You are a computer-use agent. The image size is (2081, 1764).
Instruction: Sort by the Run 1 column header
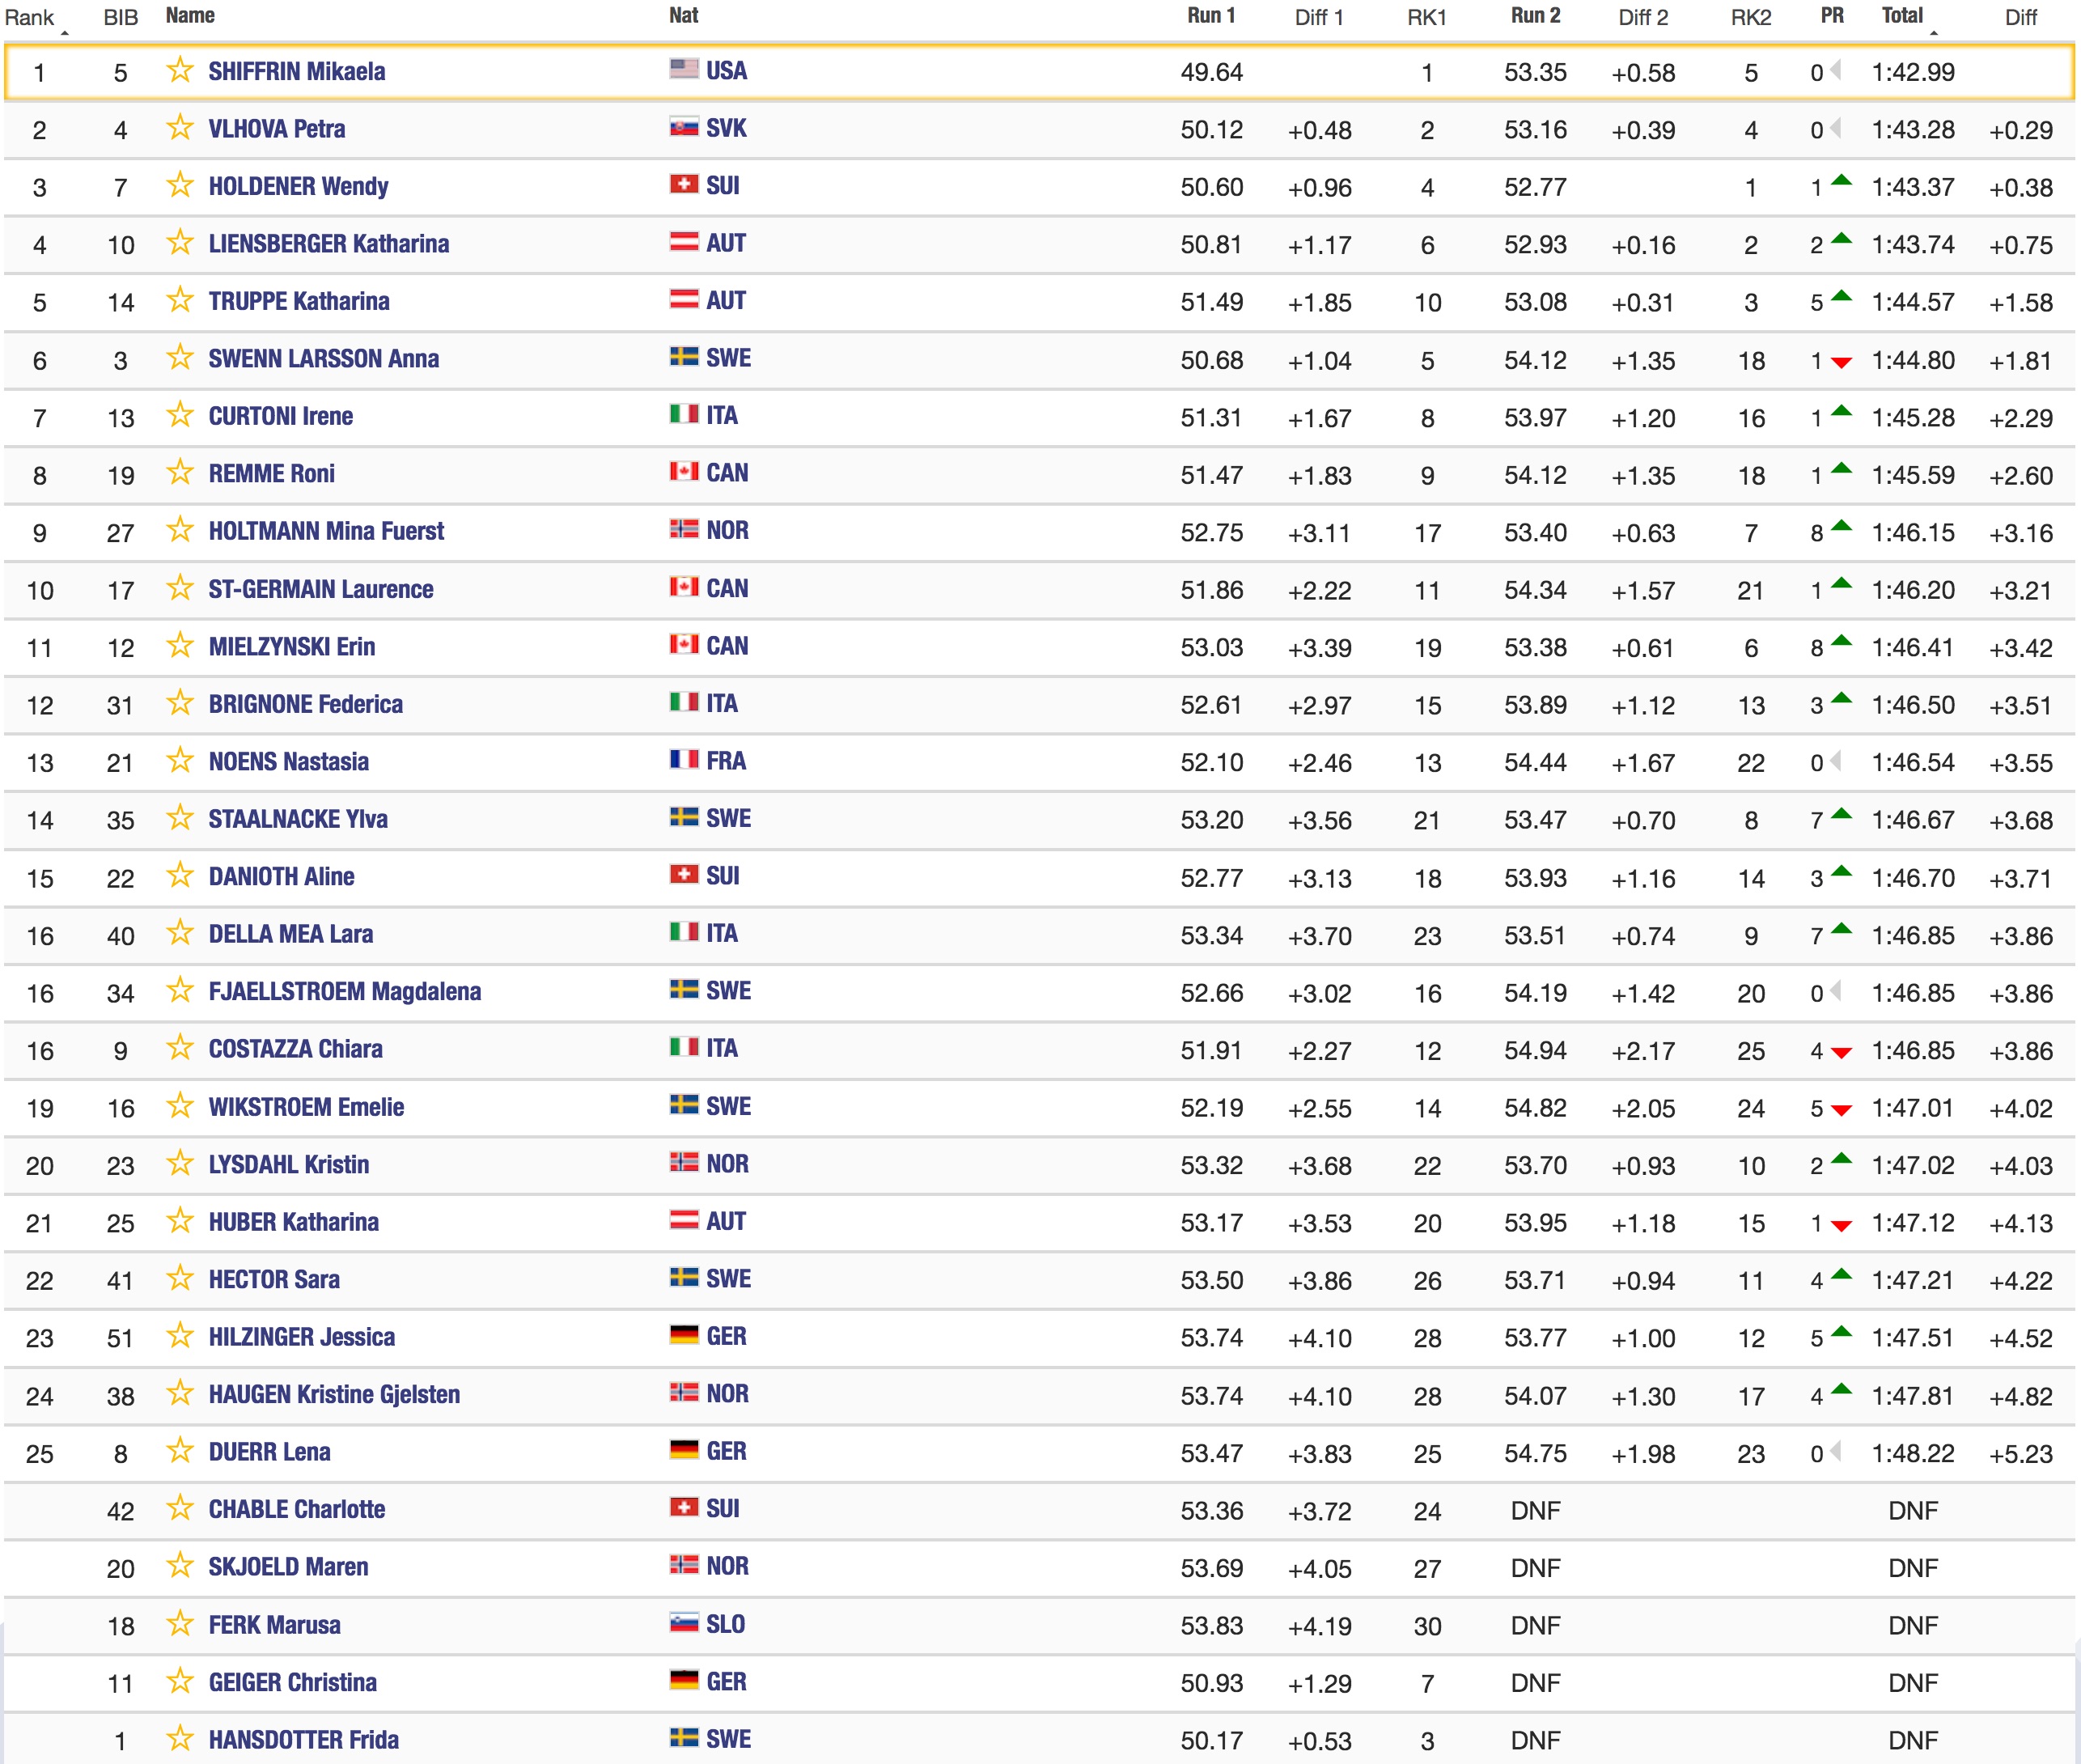(1211, 16)
